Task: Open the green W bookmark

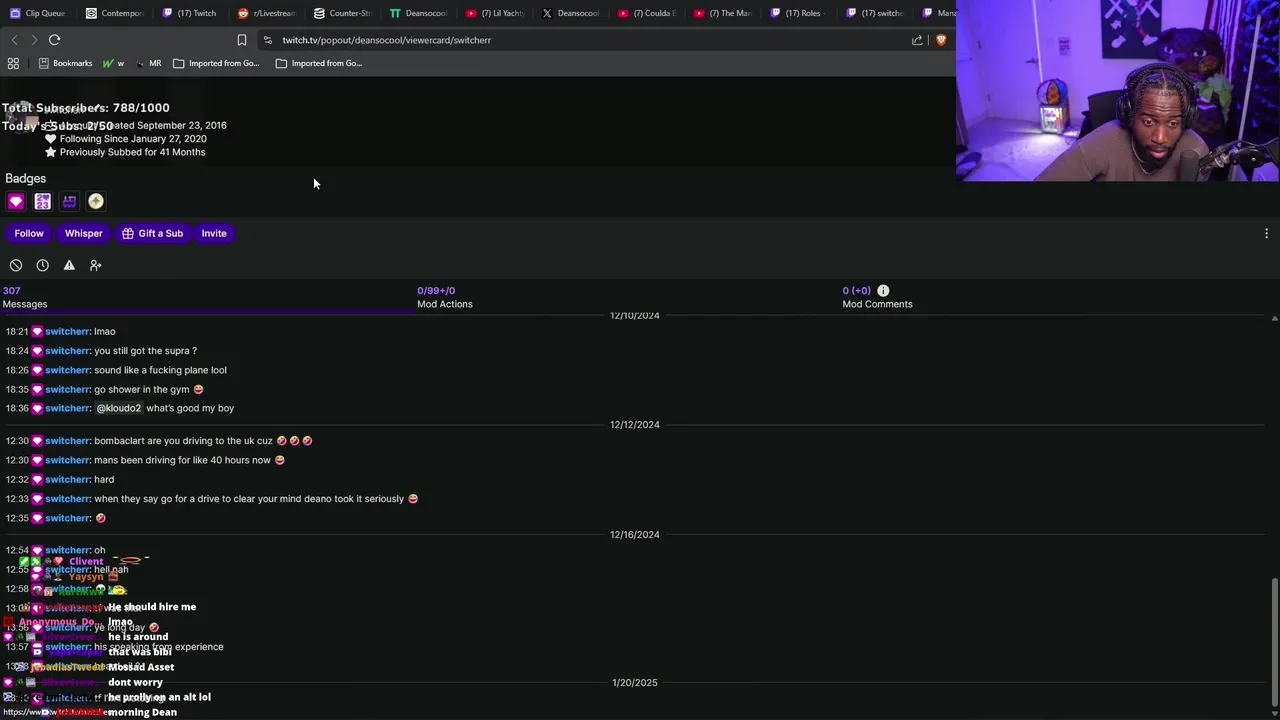Action: [113, 63]
